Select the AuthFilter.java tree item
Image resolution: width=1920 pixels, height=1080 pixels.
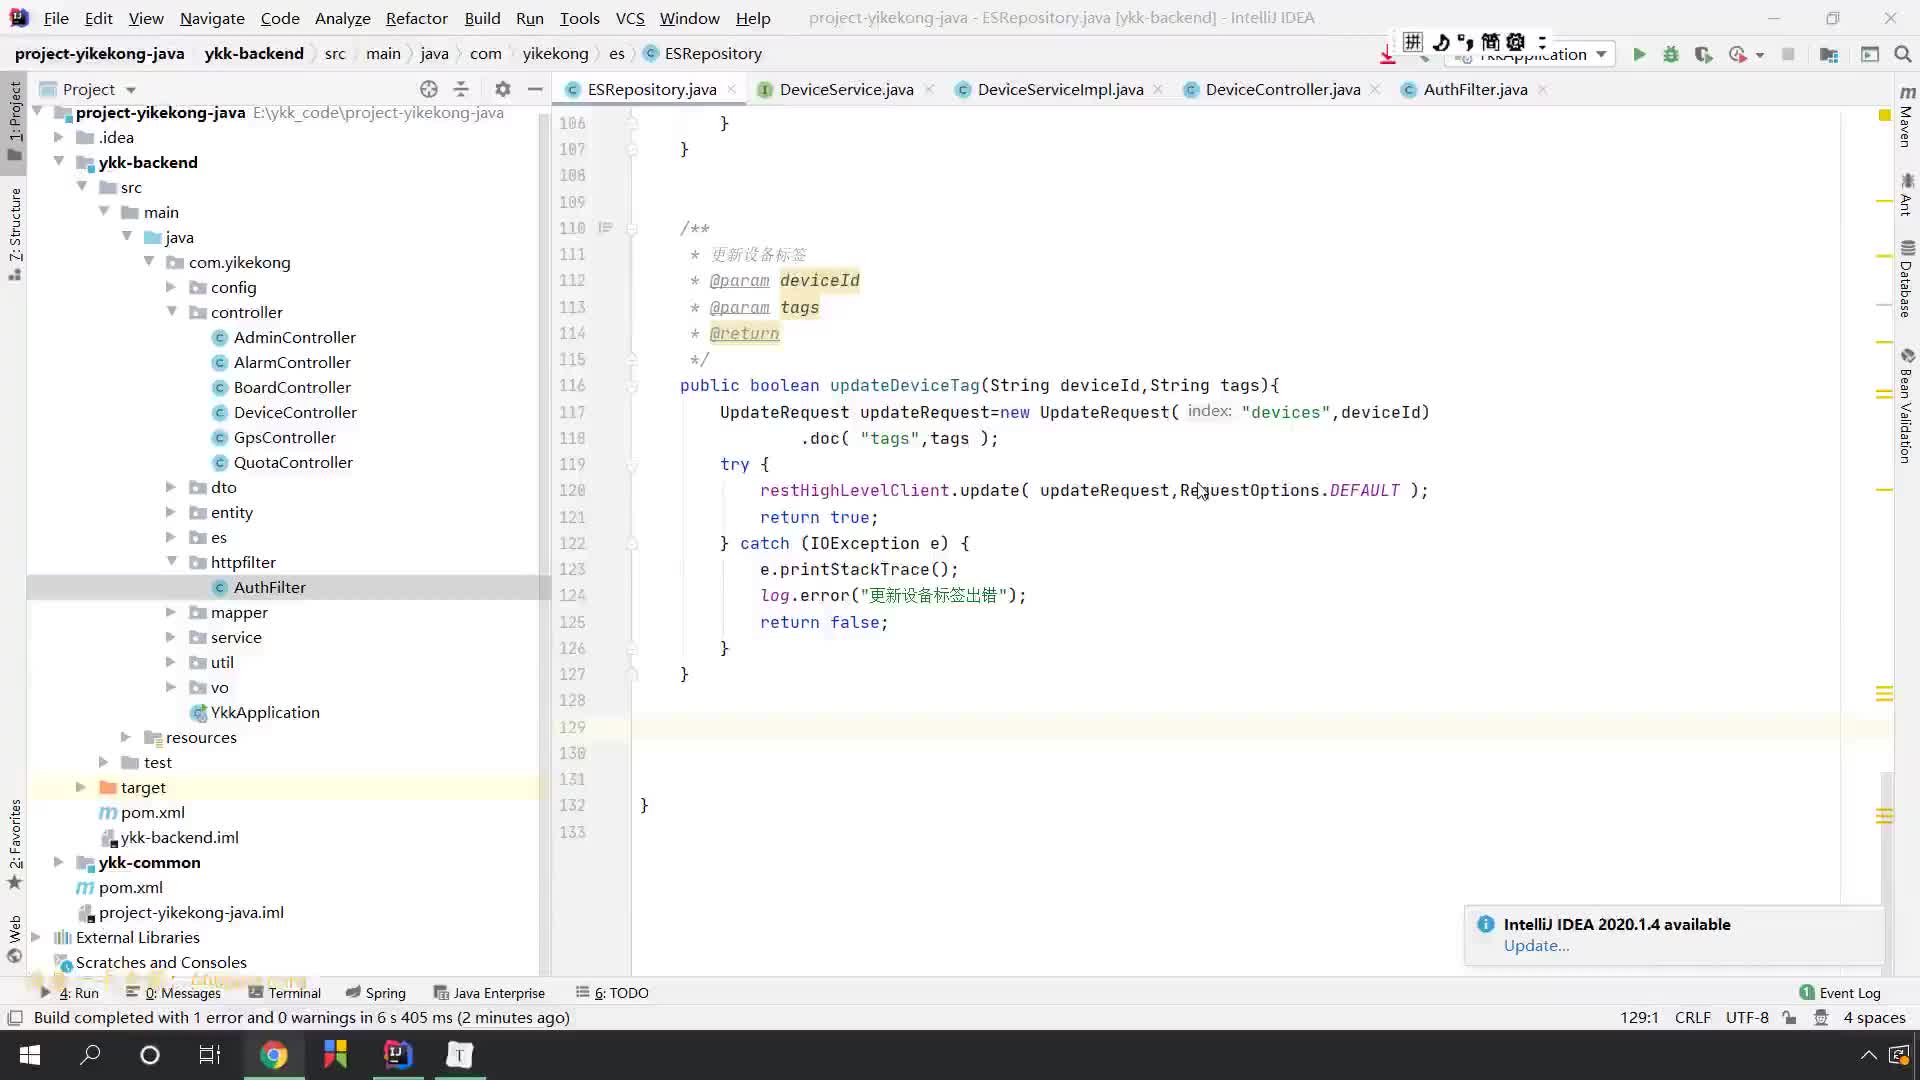tap(270, 585)
